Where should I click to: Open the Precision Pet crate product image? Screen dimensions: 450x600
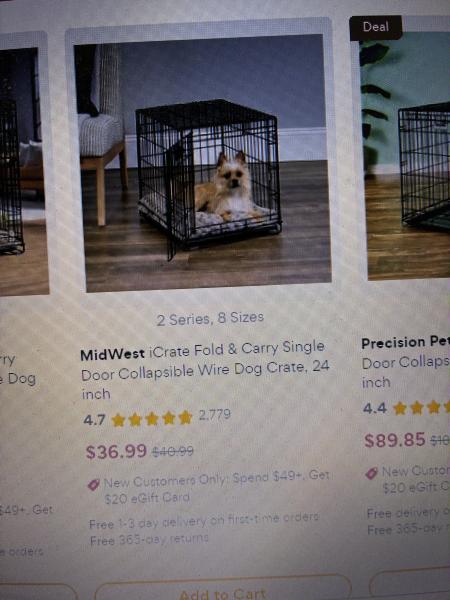[406, 155]
